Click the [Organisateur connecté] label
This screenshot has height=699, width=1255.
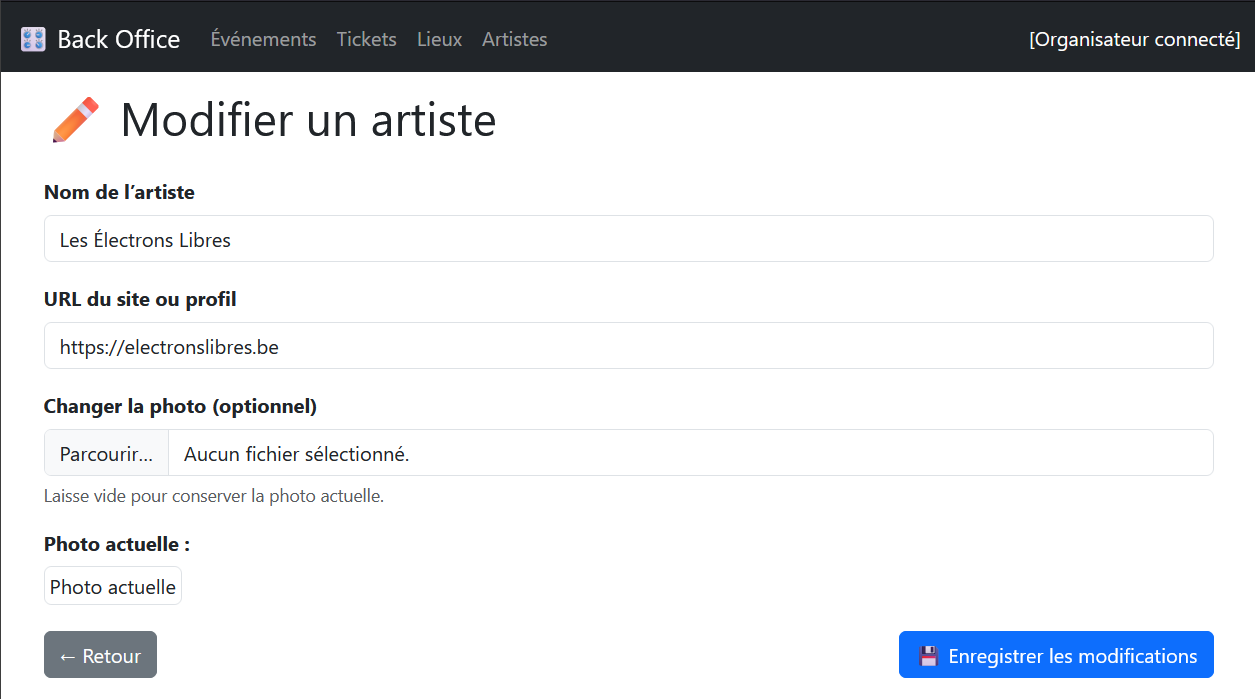[1135, 39]
